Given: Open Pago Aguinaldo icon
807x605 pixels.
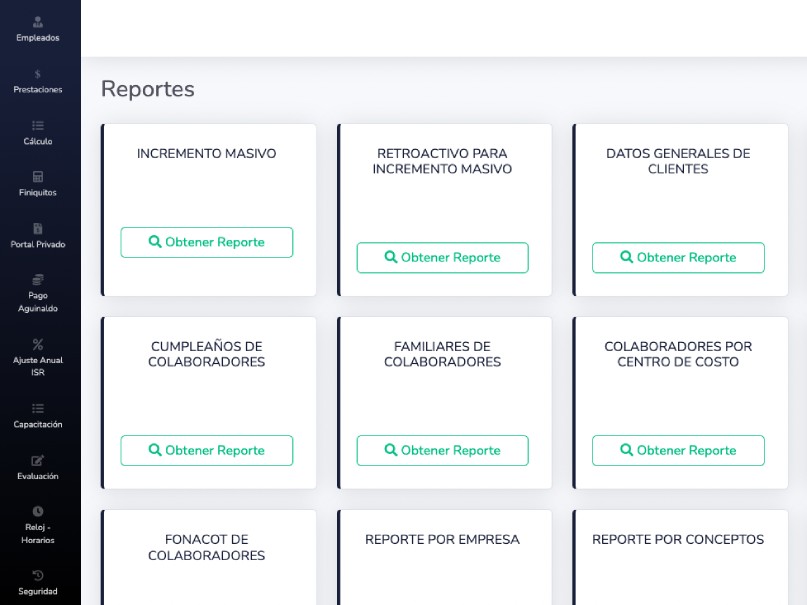Looking at the screenshot, I should pos(38,280).
